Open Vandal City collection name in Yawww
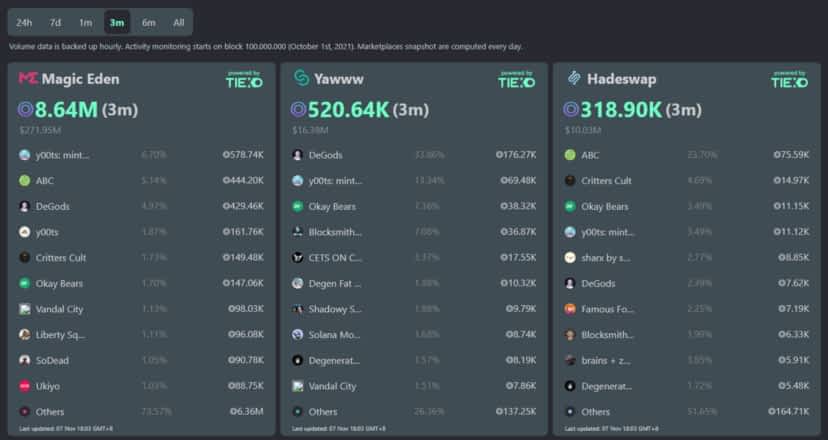Viewport: 828px width, 440px height. tap(332, 386)
